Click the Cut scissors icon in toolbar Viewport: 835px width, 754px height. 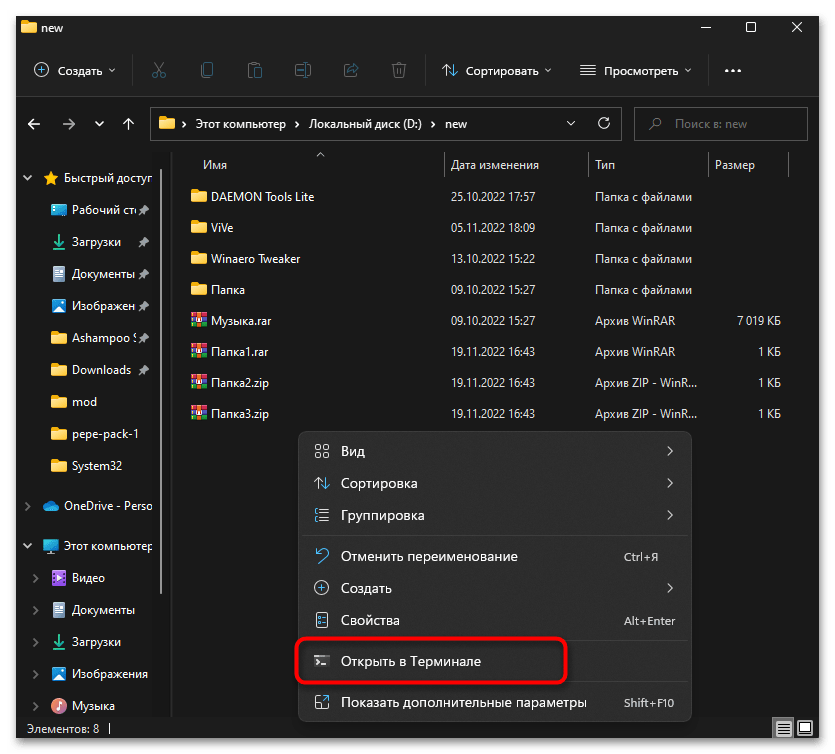click(x=158, y=70)
